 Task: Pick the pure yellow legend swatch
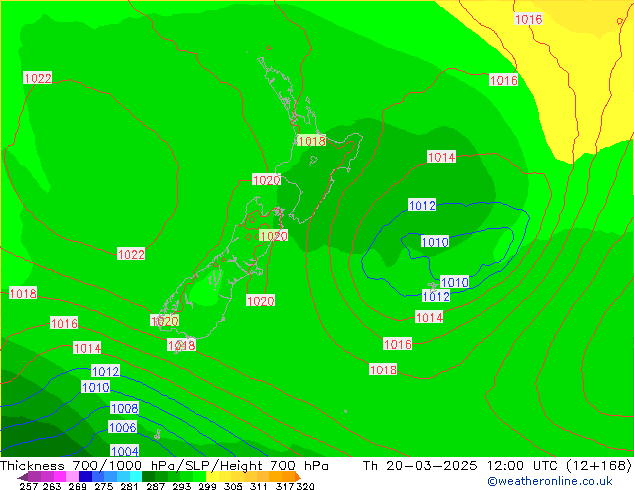[x=212, y=477]
